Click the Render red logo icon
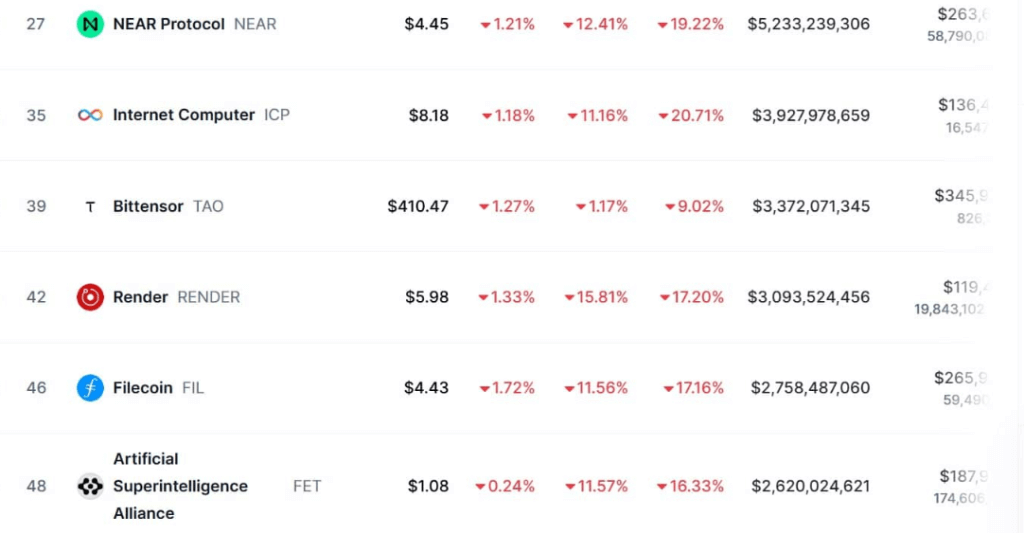The width and height of the screenshot is (1024, 533). (x=90, y=297)
